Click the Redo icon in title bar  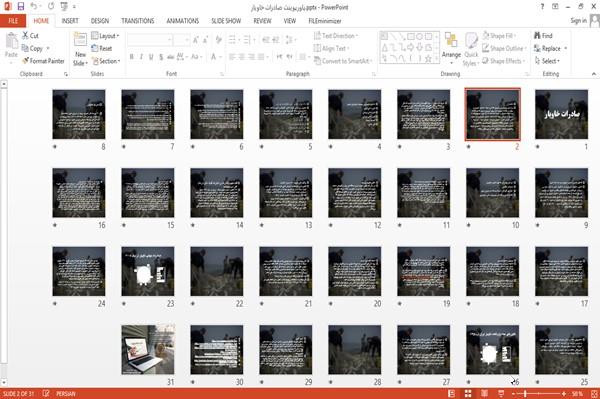click(x=51, y=6)
